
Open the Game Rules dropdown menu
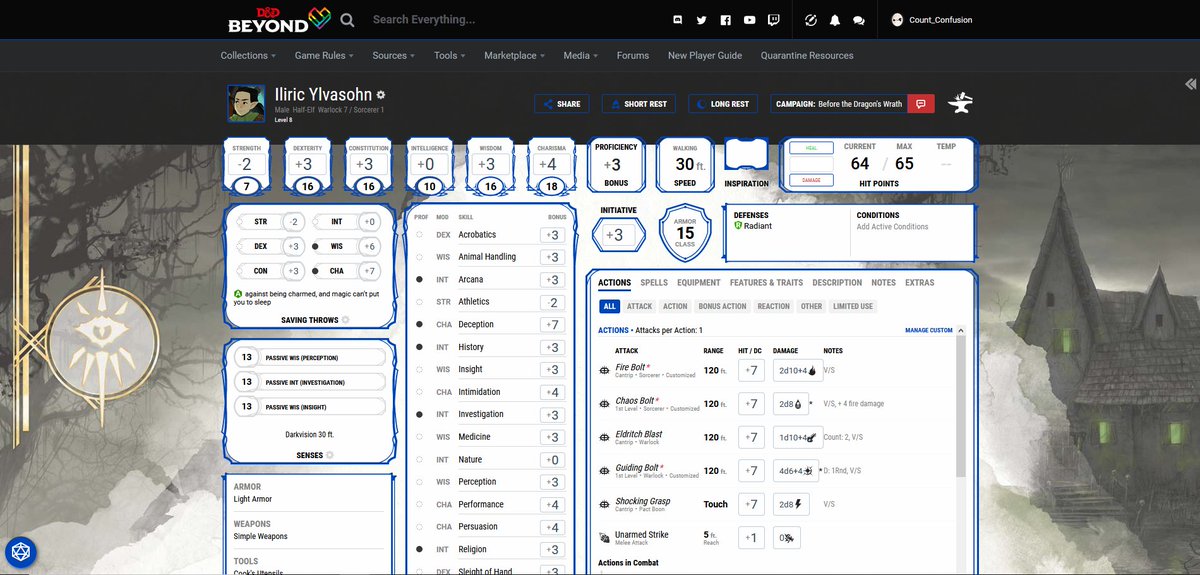tap(324, 56)
